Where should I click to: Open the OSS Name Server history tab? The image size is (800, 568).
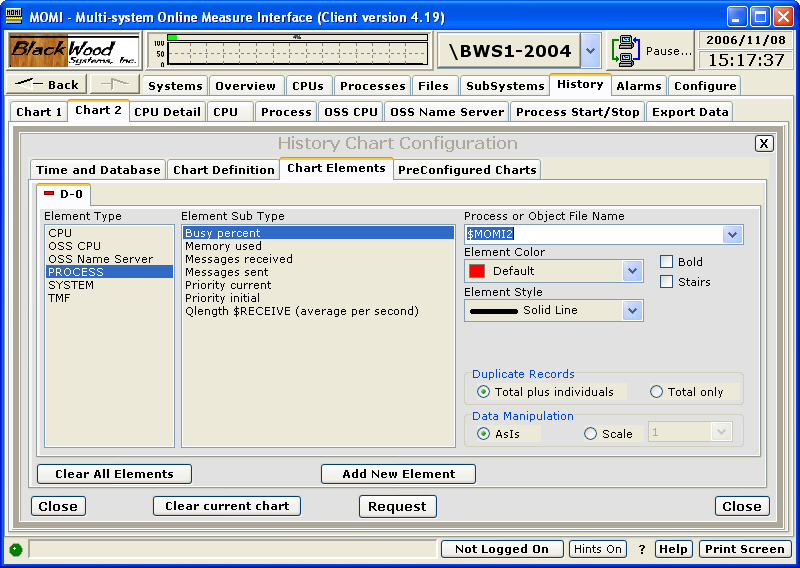pyautogui.click(x=447, y=112)
